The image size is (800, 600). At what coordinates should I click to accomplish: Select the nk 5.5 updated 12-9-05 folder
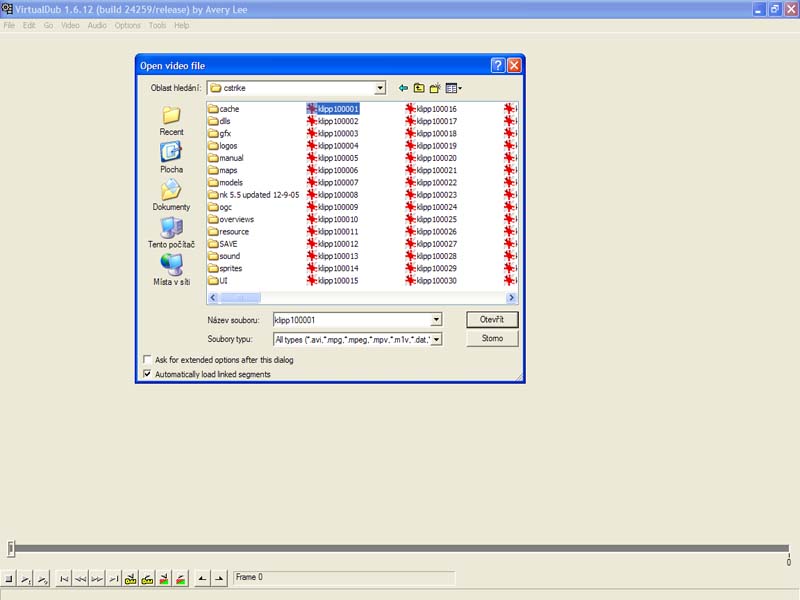tap(254, 194)
